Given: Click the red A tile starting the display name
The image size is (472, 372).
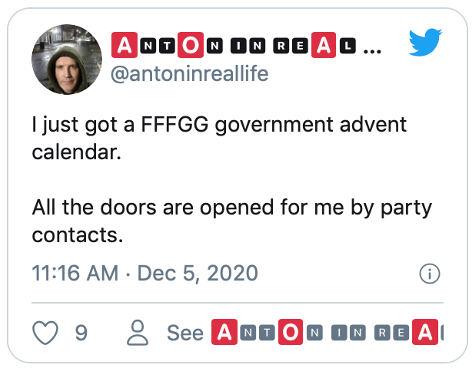Looking at the screenshot, I should click(124, 45).
